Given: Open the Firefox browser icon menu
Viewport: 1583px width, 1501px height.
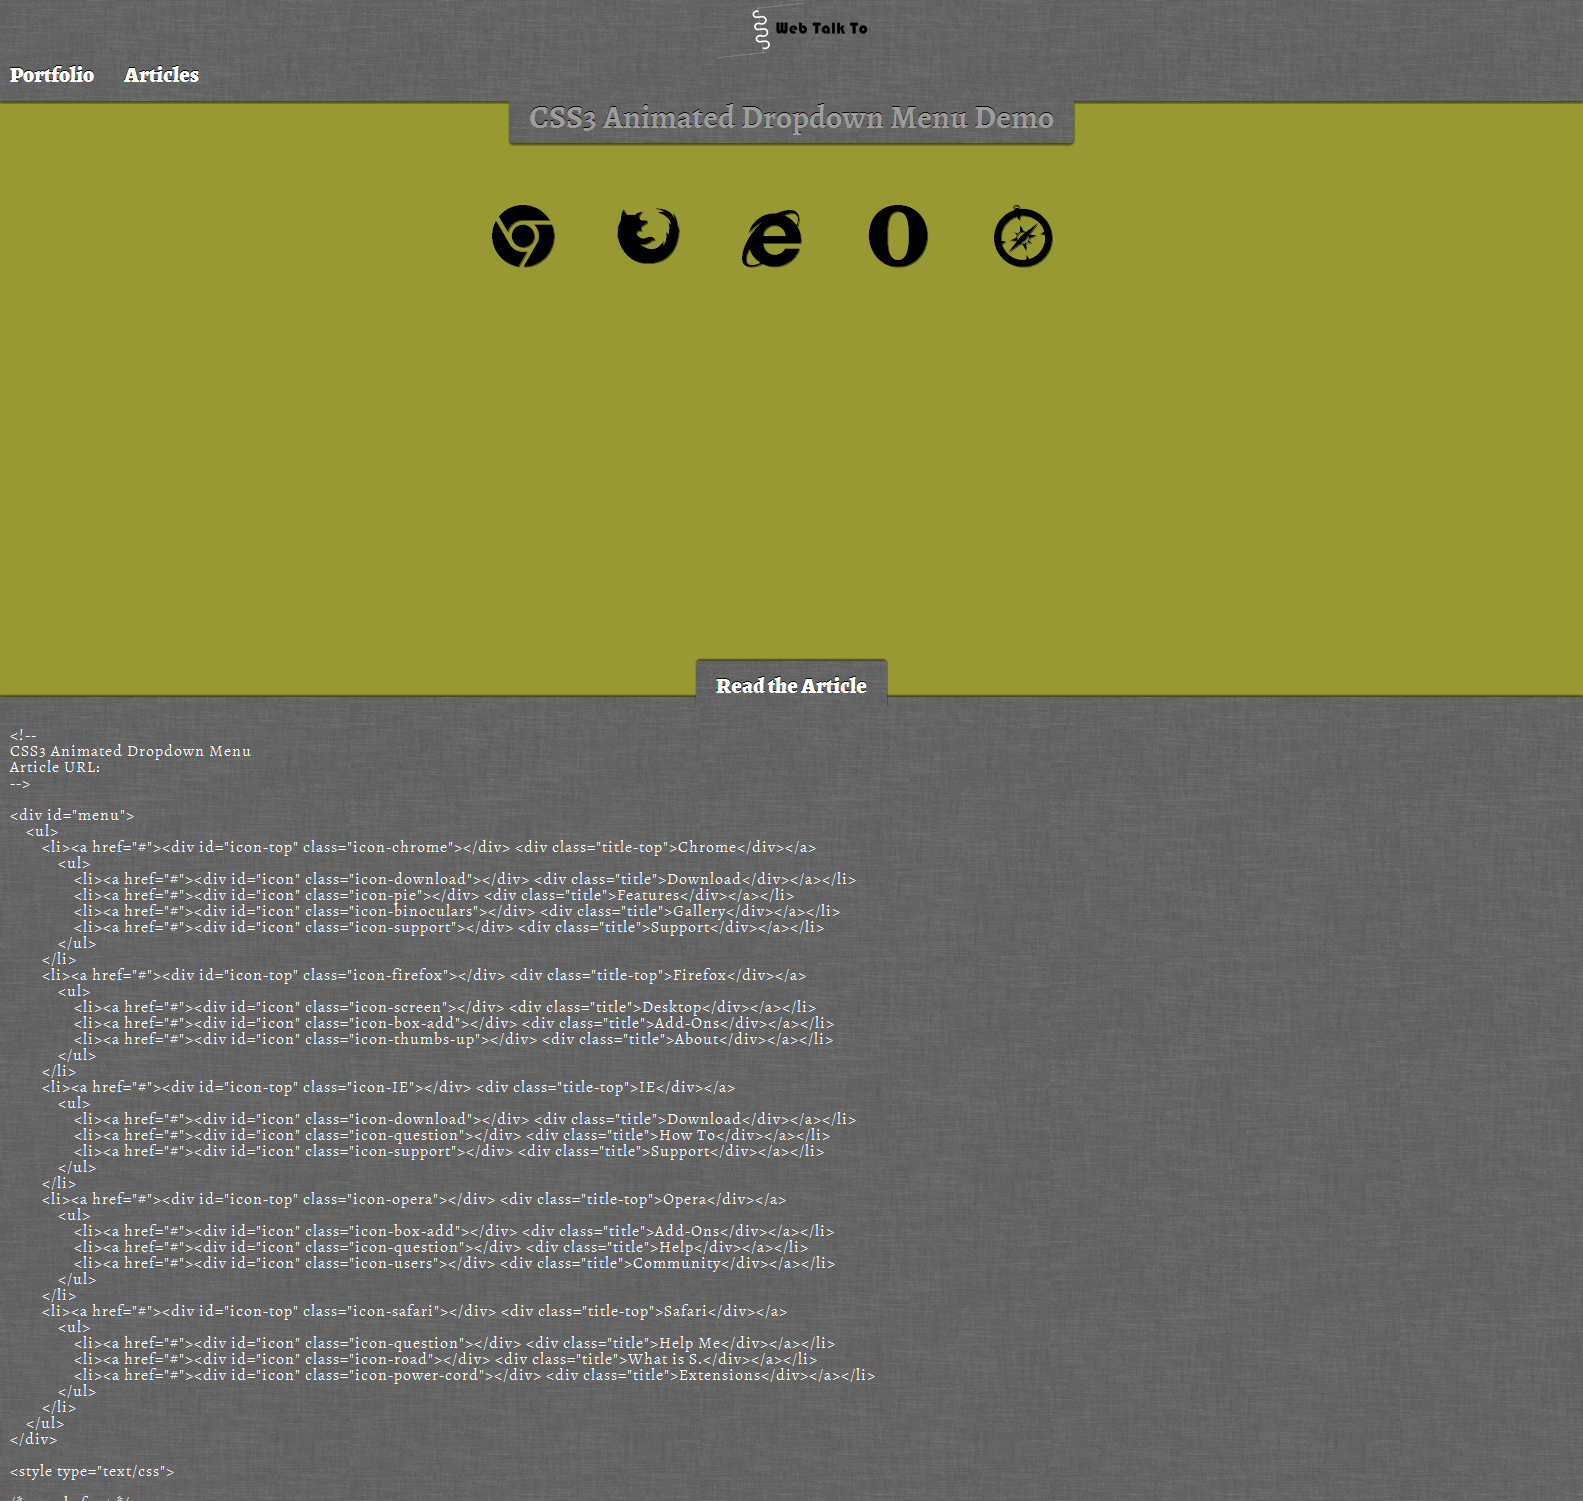Looking at the screenshot, I should click(x=648, y=236).
